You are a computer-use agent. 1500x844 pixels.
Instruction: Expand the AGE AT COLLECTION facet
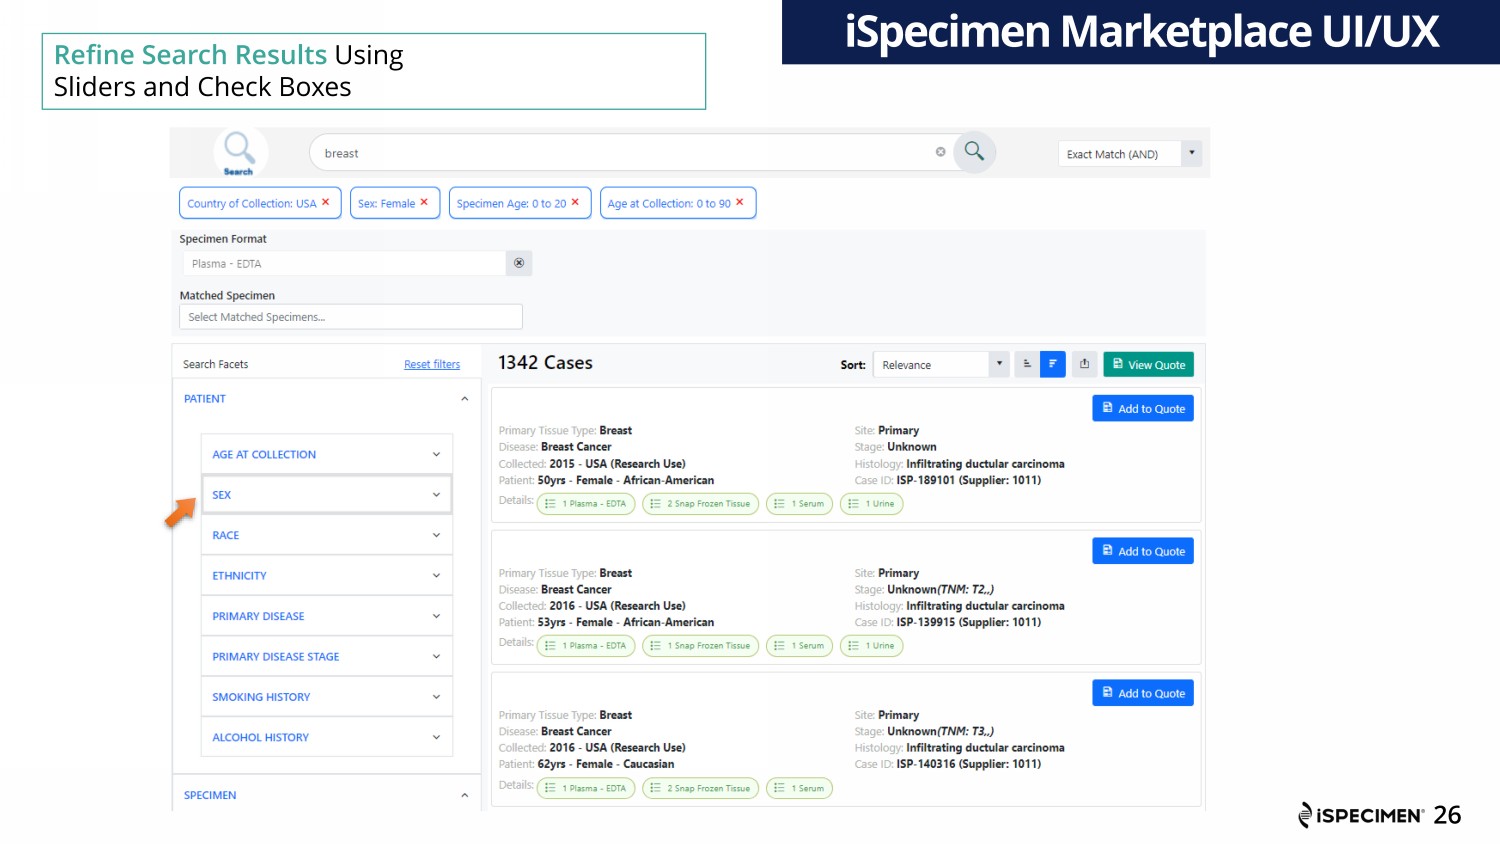[326, 454]
